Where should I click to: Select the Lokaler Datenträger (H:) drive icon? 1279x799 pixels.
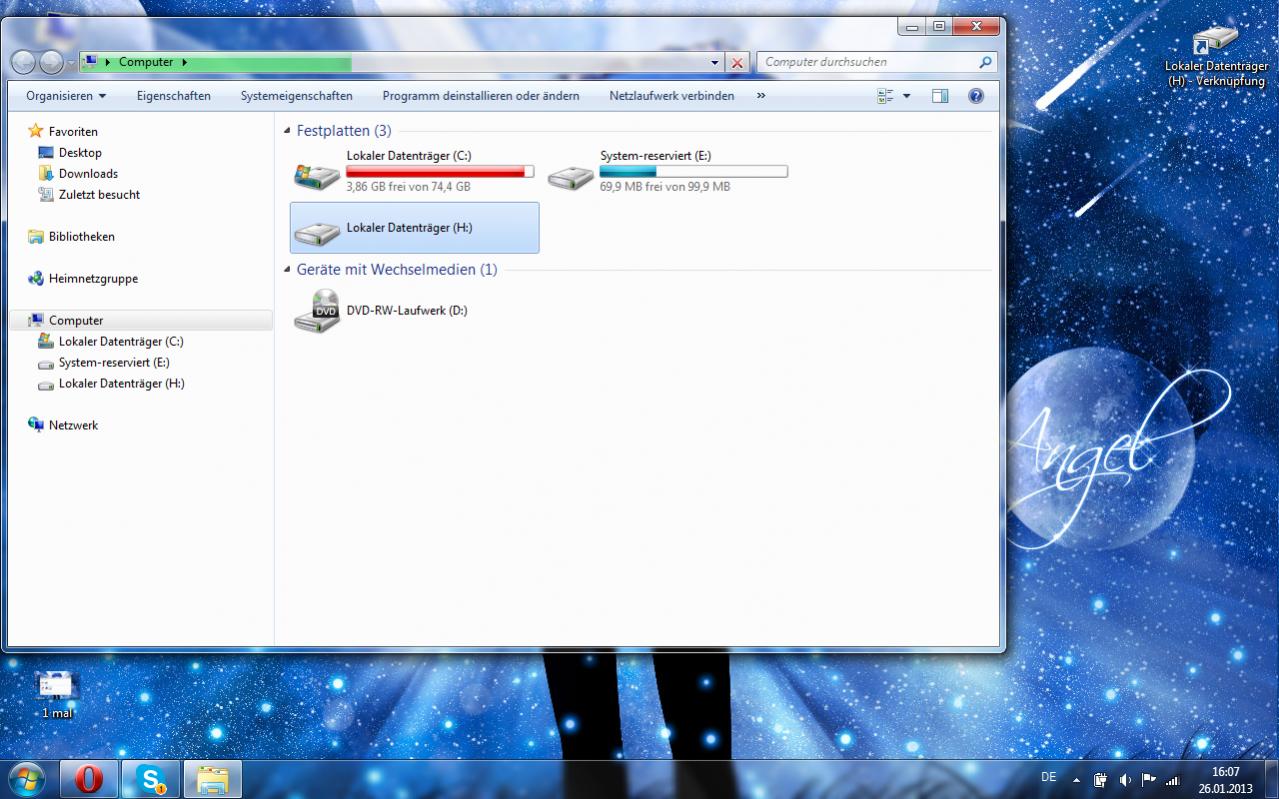pos(316,234)
